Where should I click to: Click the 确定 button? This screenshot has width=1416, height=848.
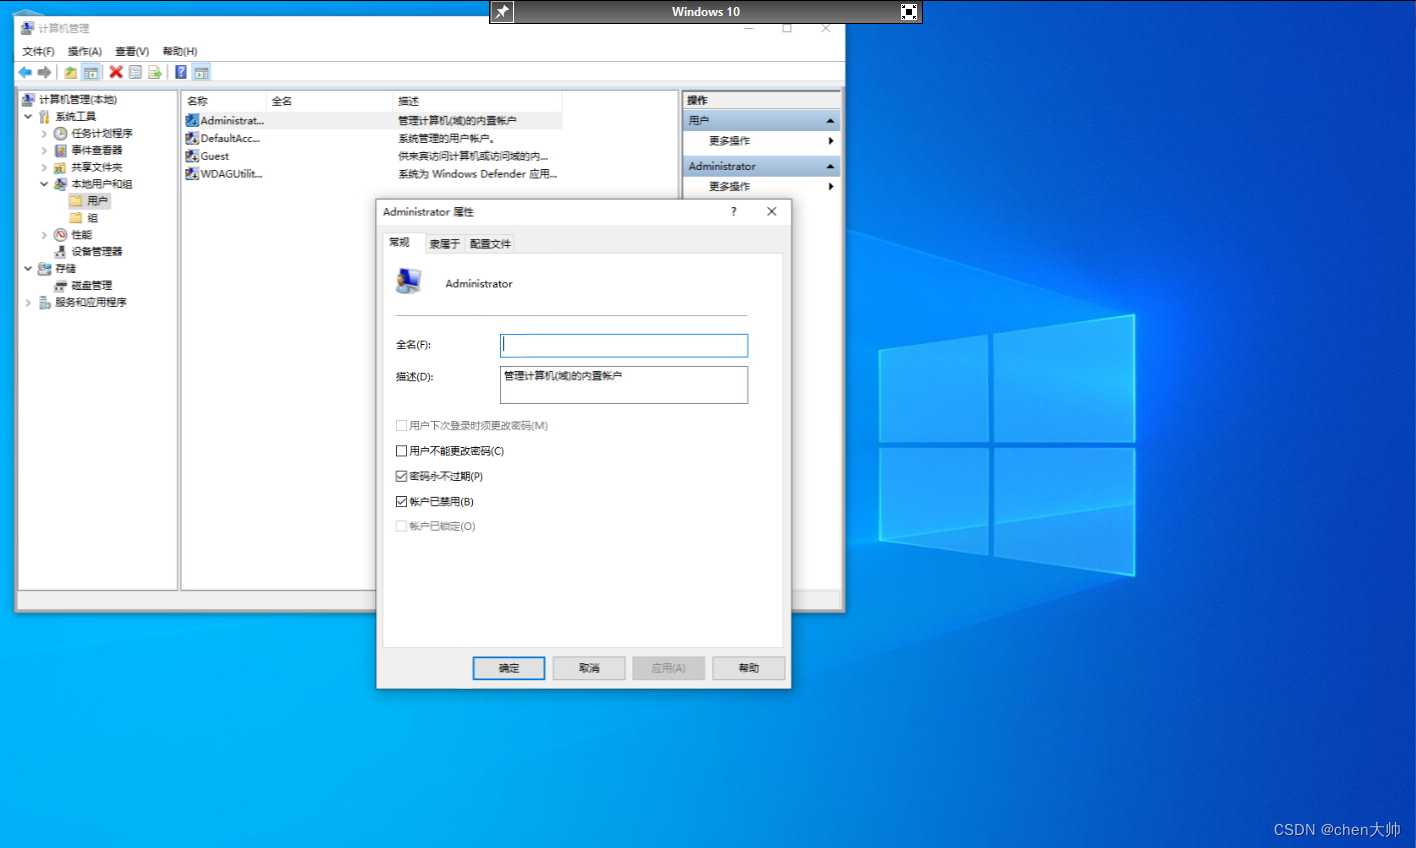click(509, 668)
